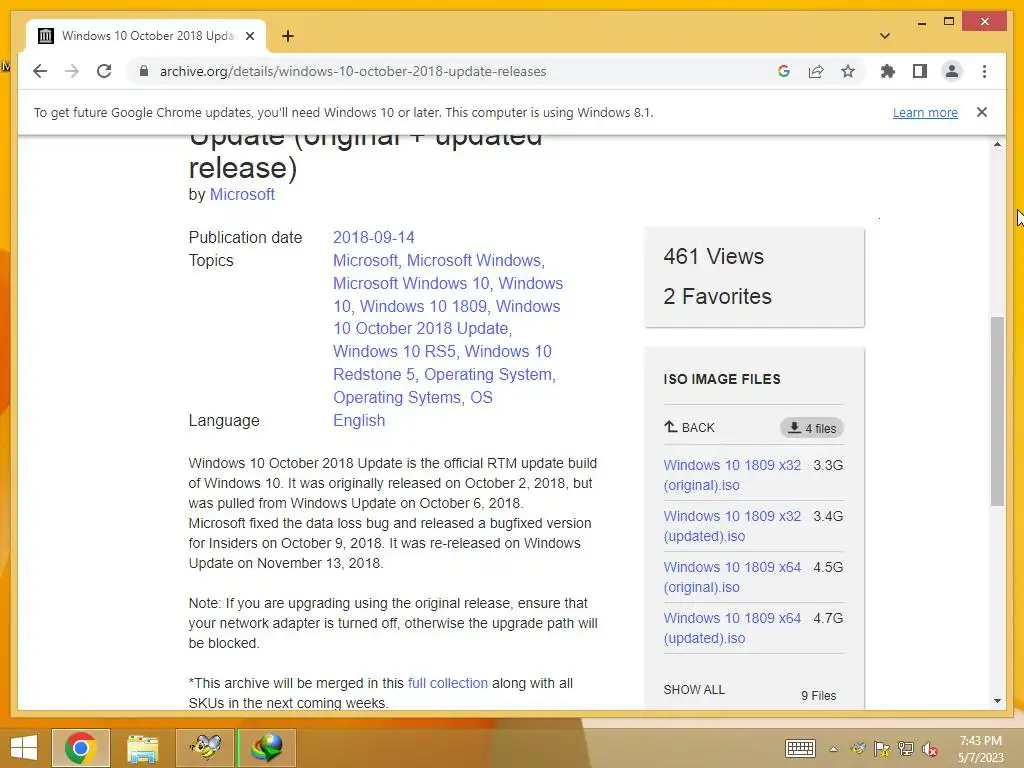Click the forward navigation arrow
The height and width of the screenshot is (768, 1024).
[x=72, y=71]
